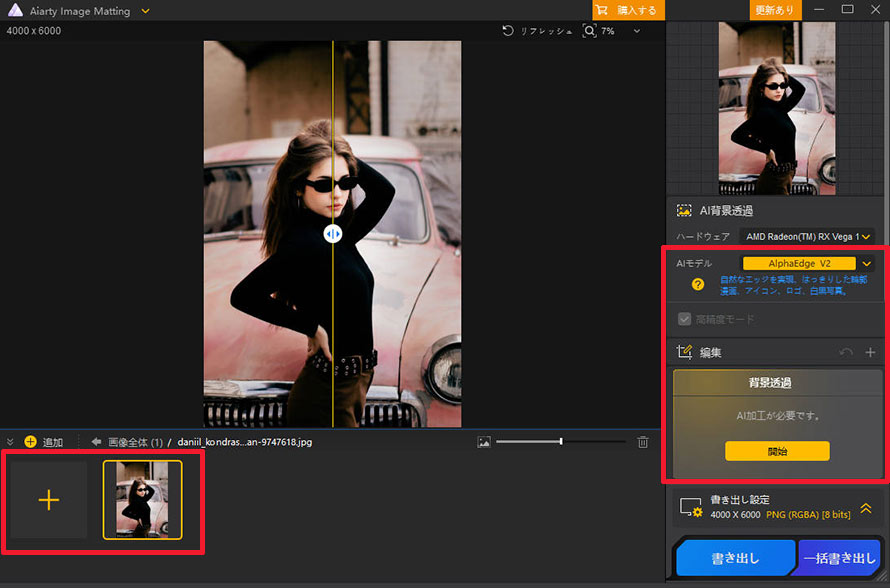Click the back arrow beside 画像全体
Image resolution: width=890 pixels, height=588 pixels.
click(96, 442)
